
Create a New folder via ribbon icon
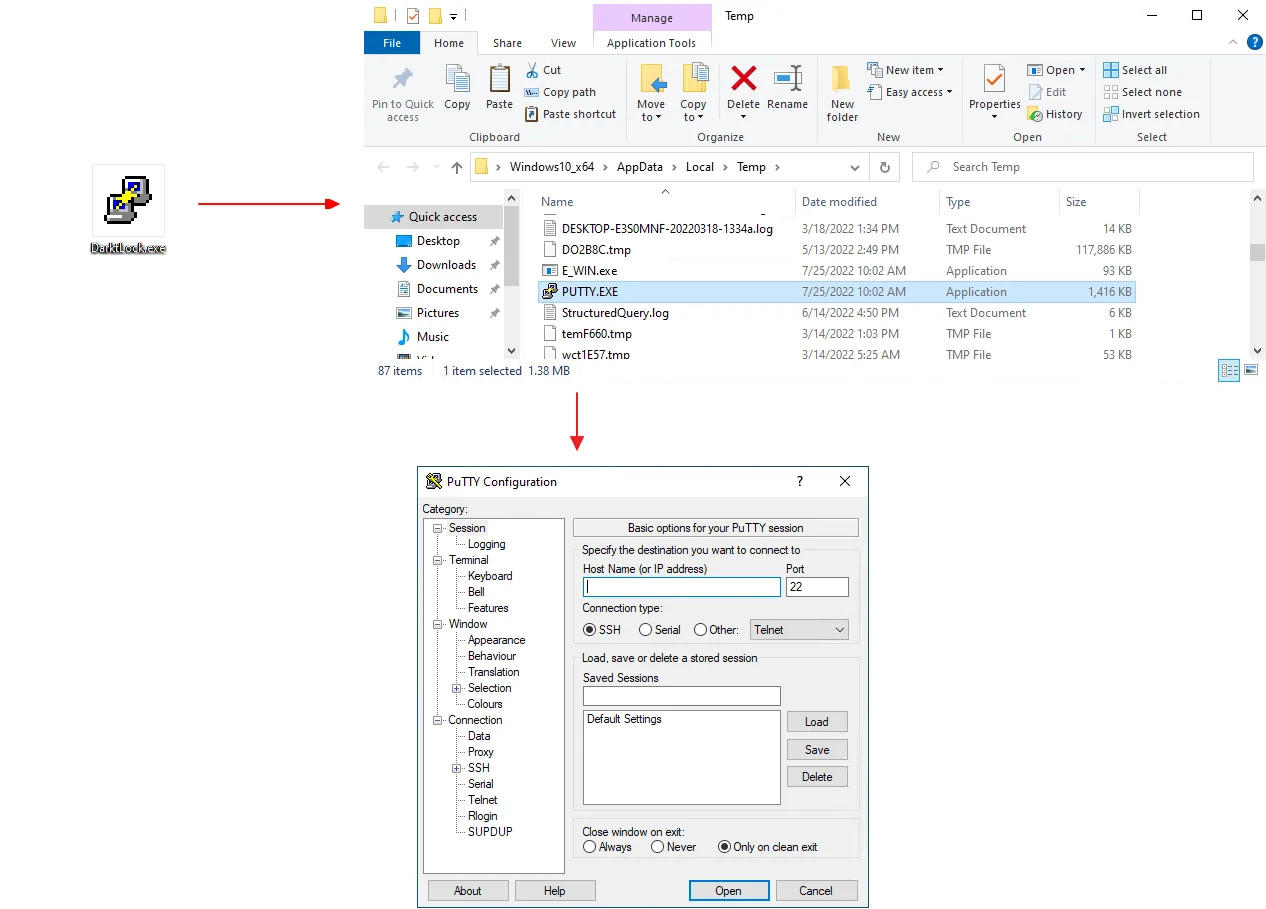coord(842,80)
